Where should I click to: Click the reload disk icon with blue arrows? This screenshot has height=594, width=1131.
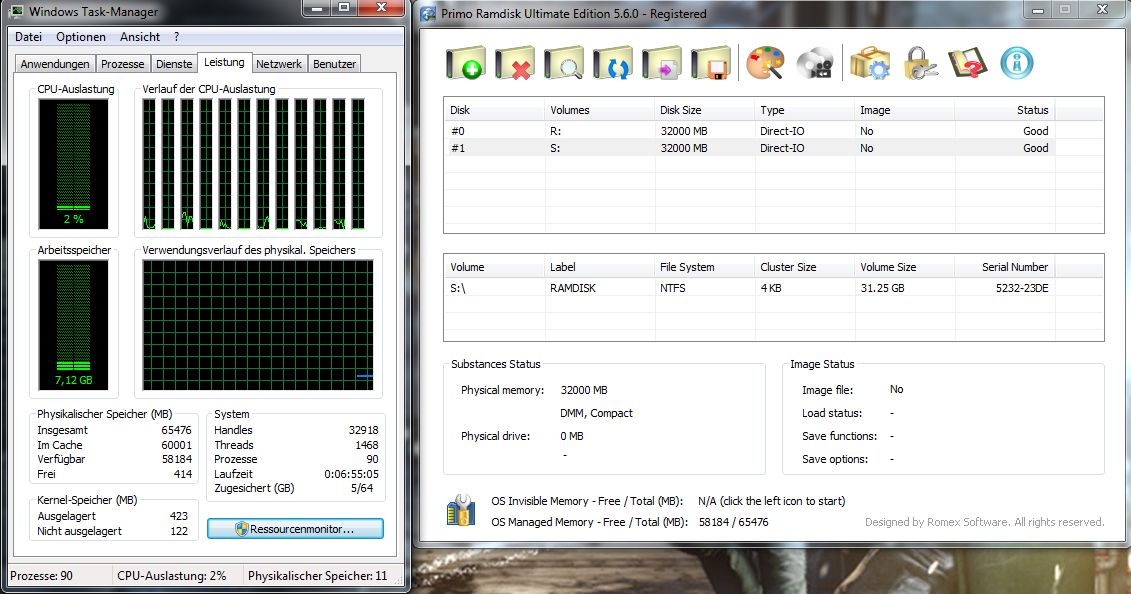(612, 63)
